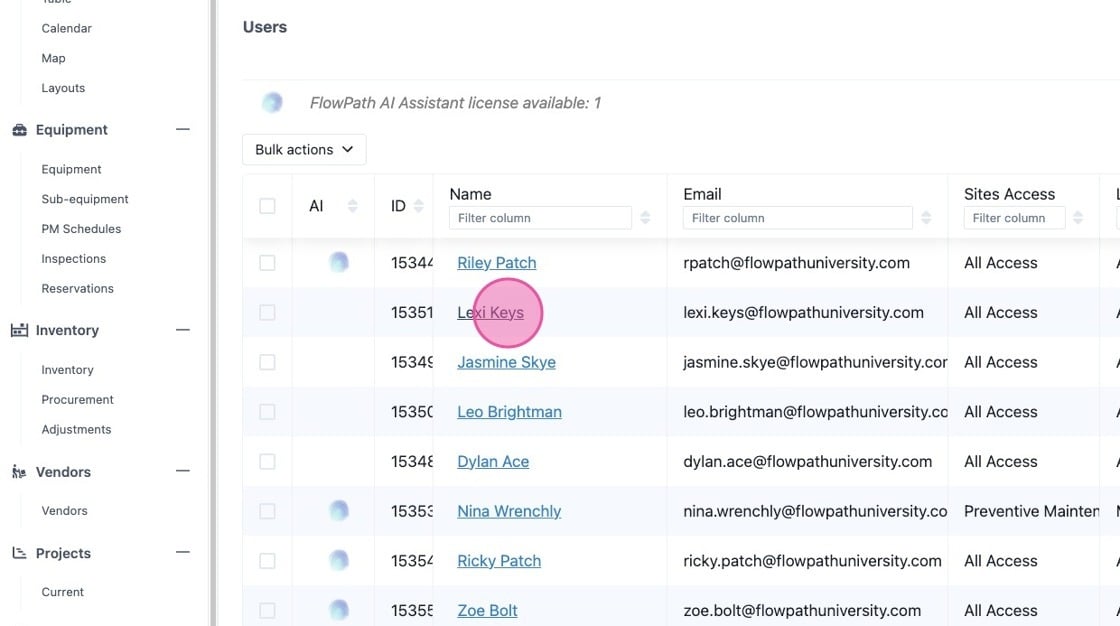Viewport: 1120px width, 626px height.
Task: Open Dylan Ace user profile
Action: pyautogui.click(x=493, y=462)
